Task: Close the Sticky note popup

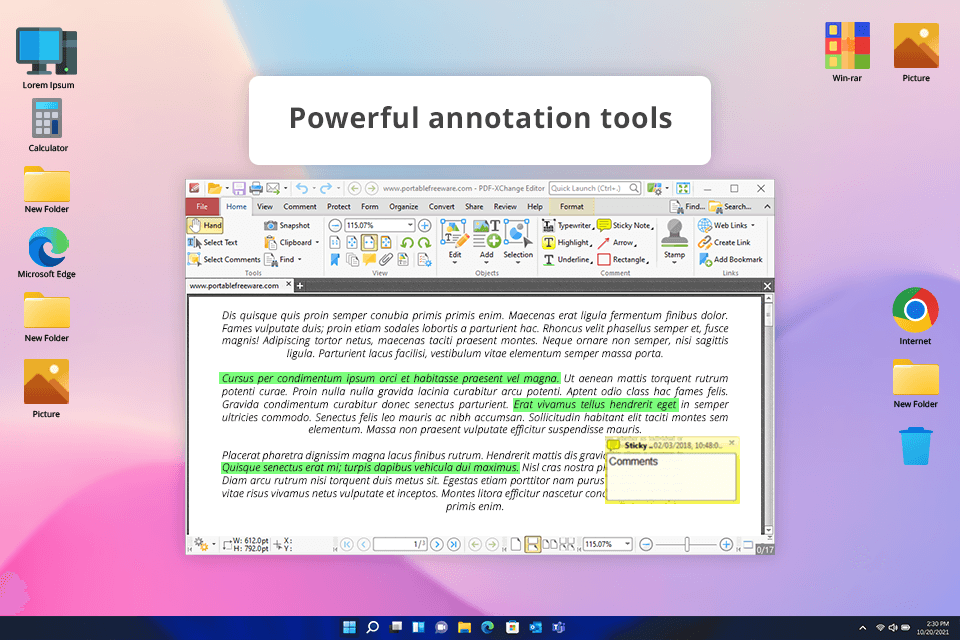Action: click(x=732, y=443)
